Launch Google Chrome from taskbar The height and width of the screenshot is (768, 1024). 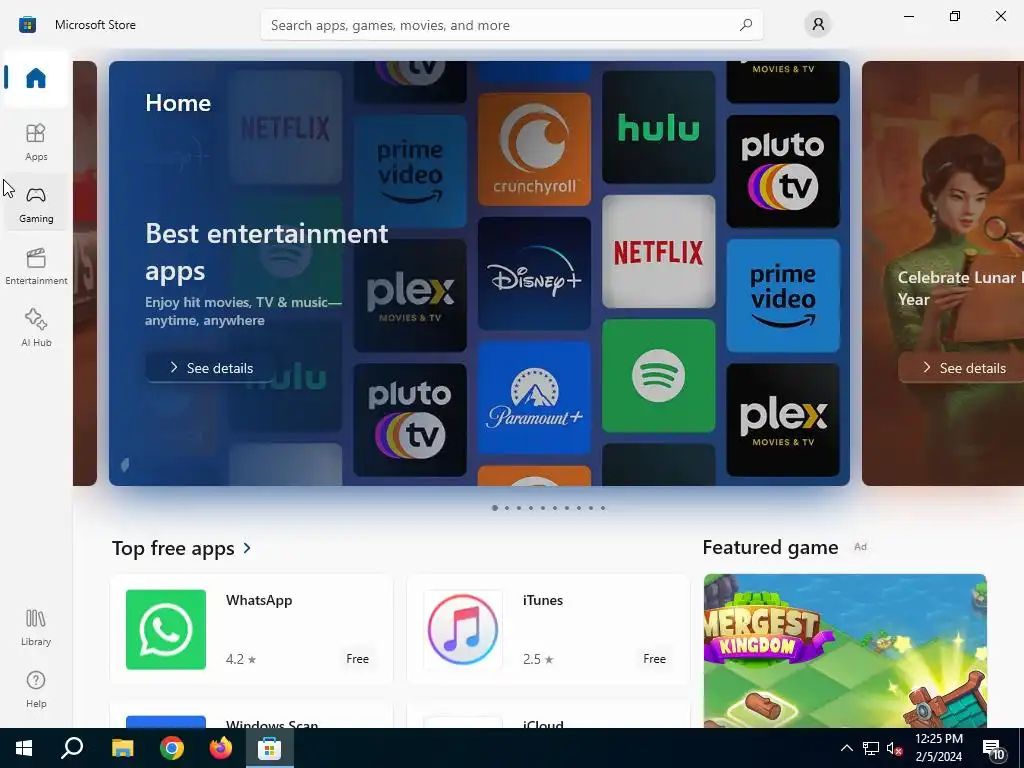pos(172,748)
